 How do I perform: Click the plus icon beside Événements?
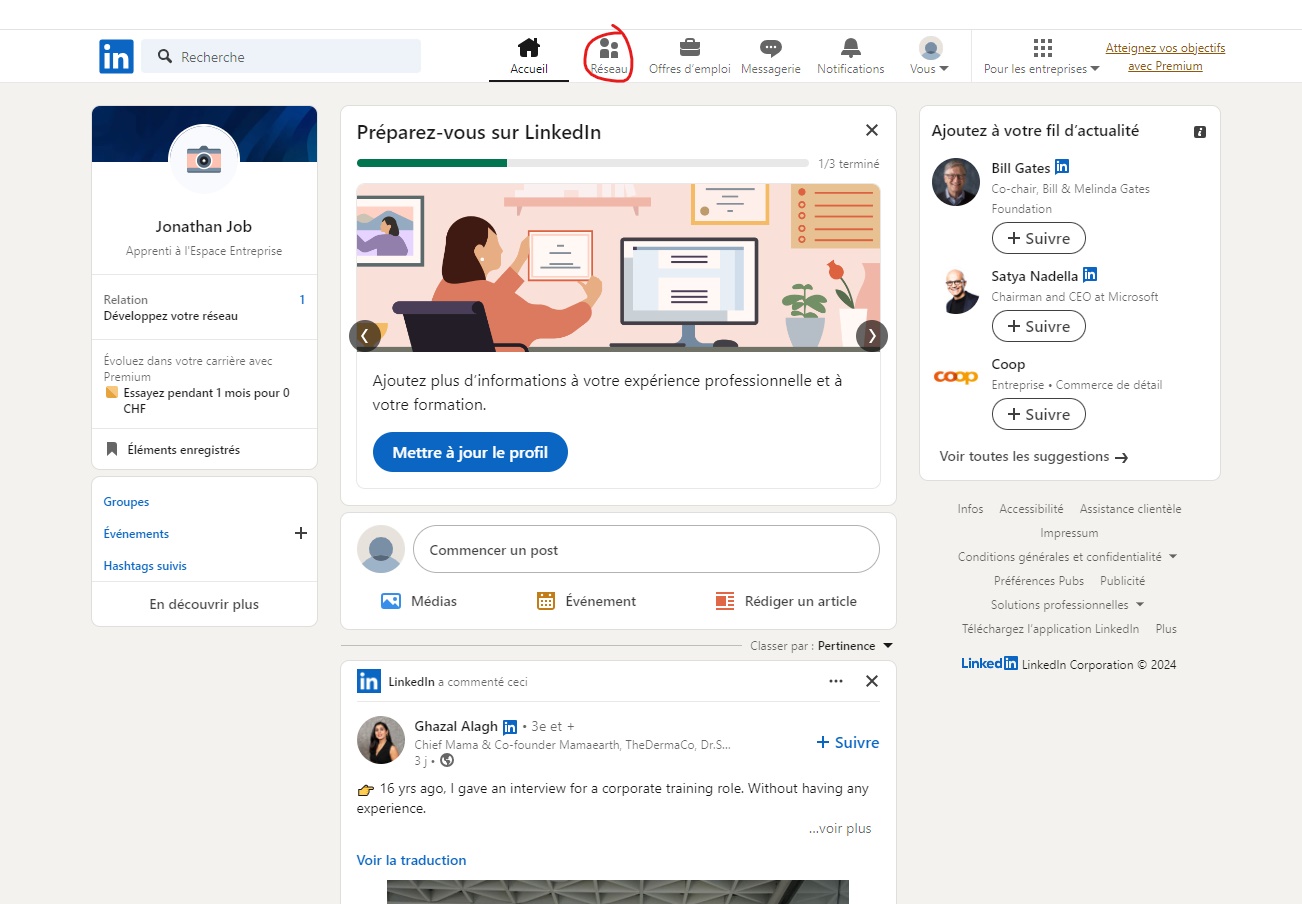[301, 534]
